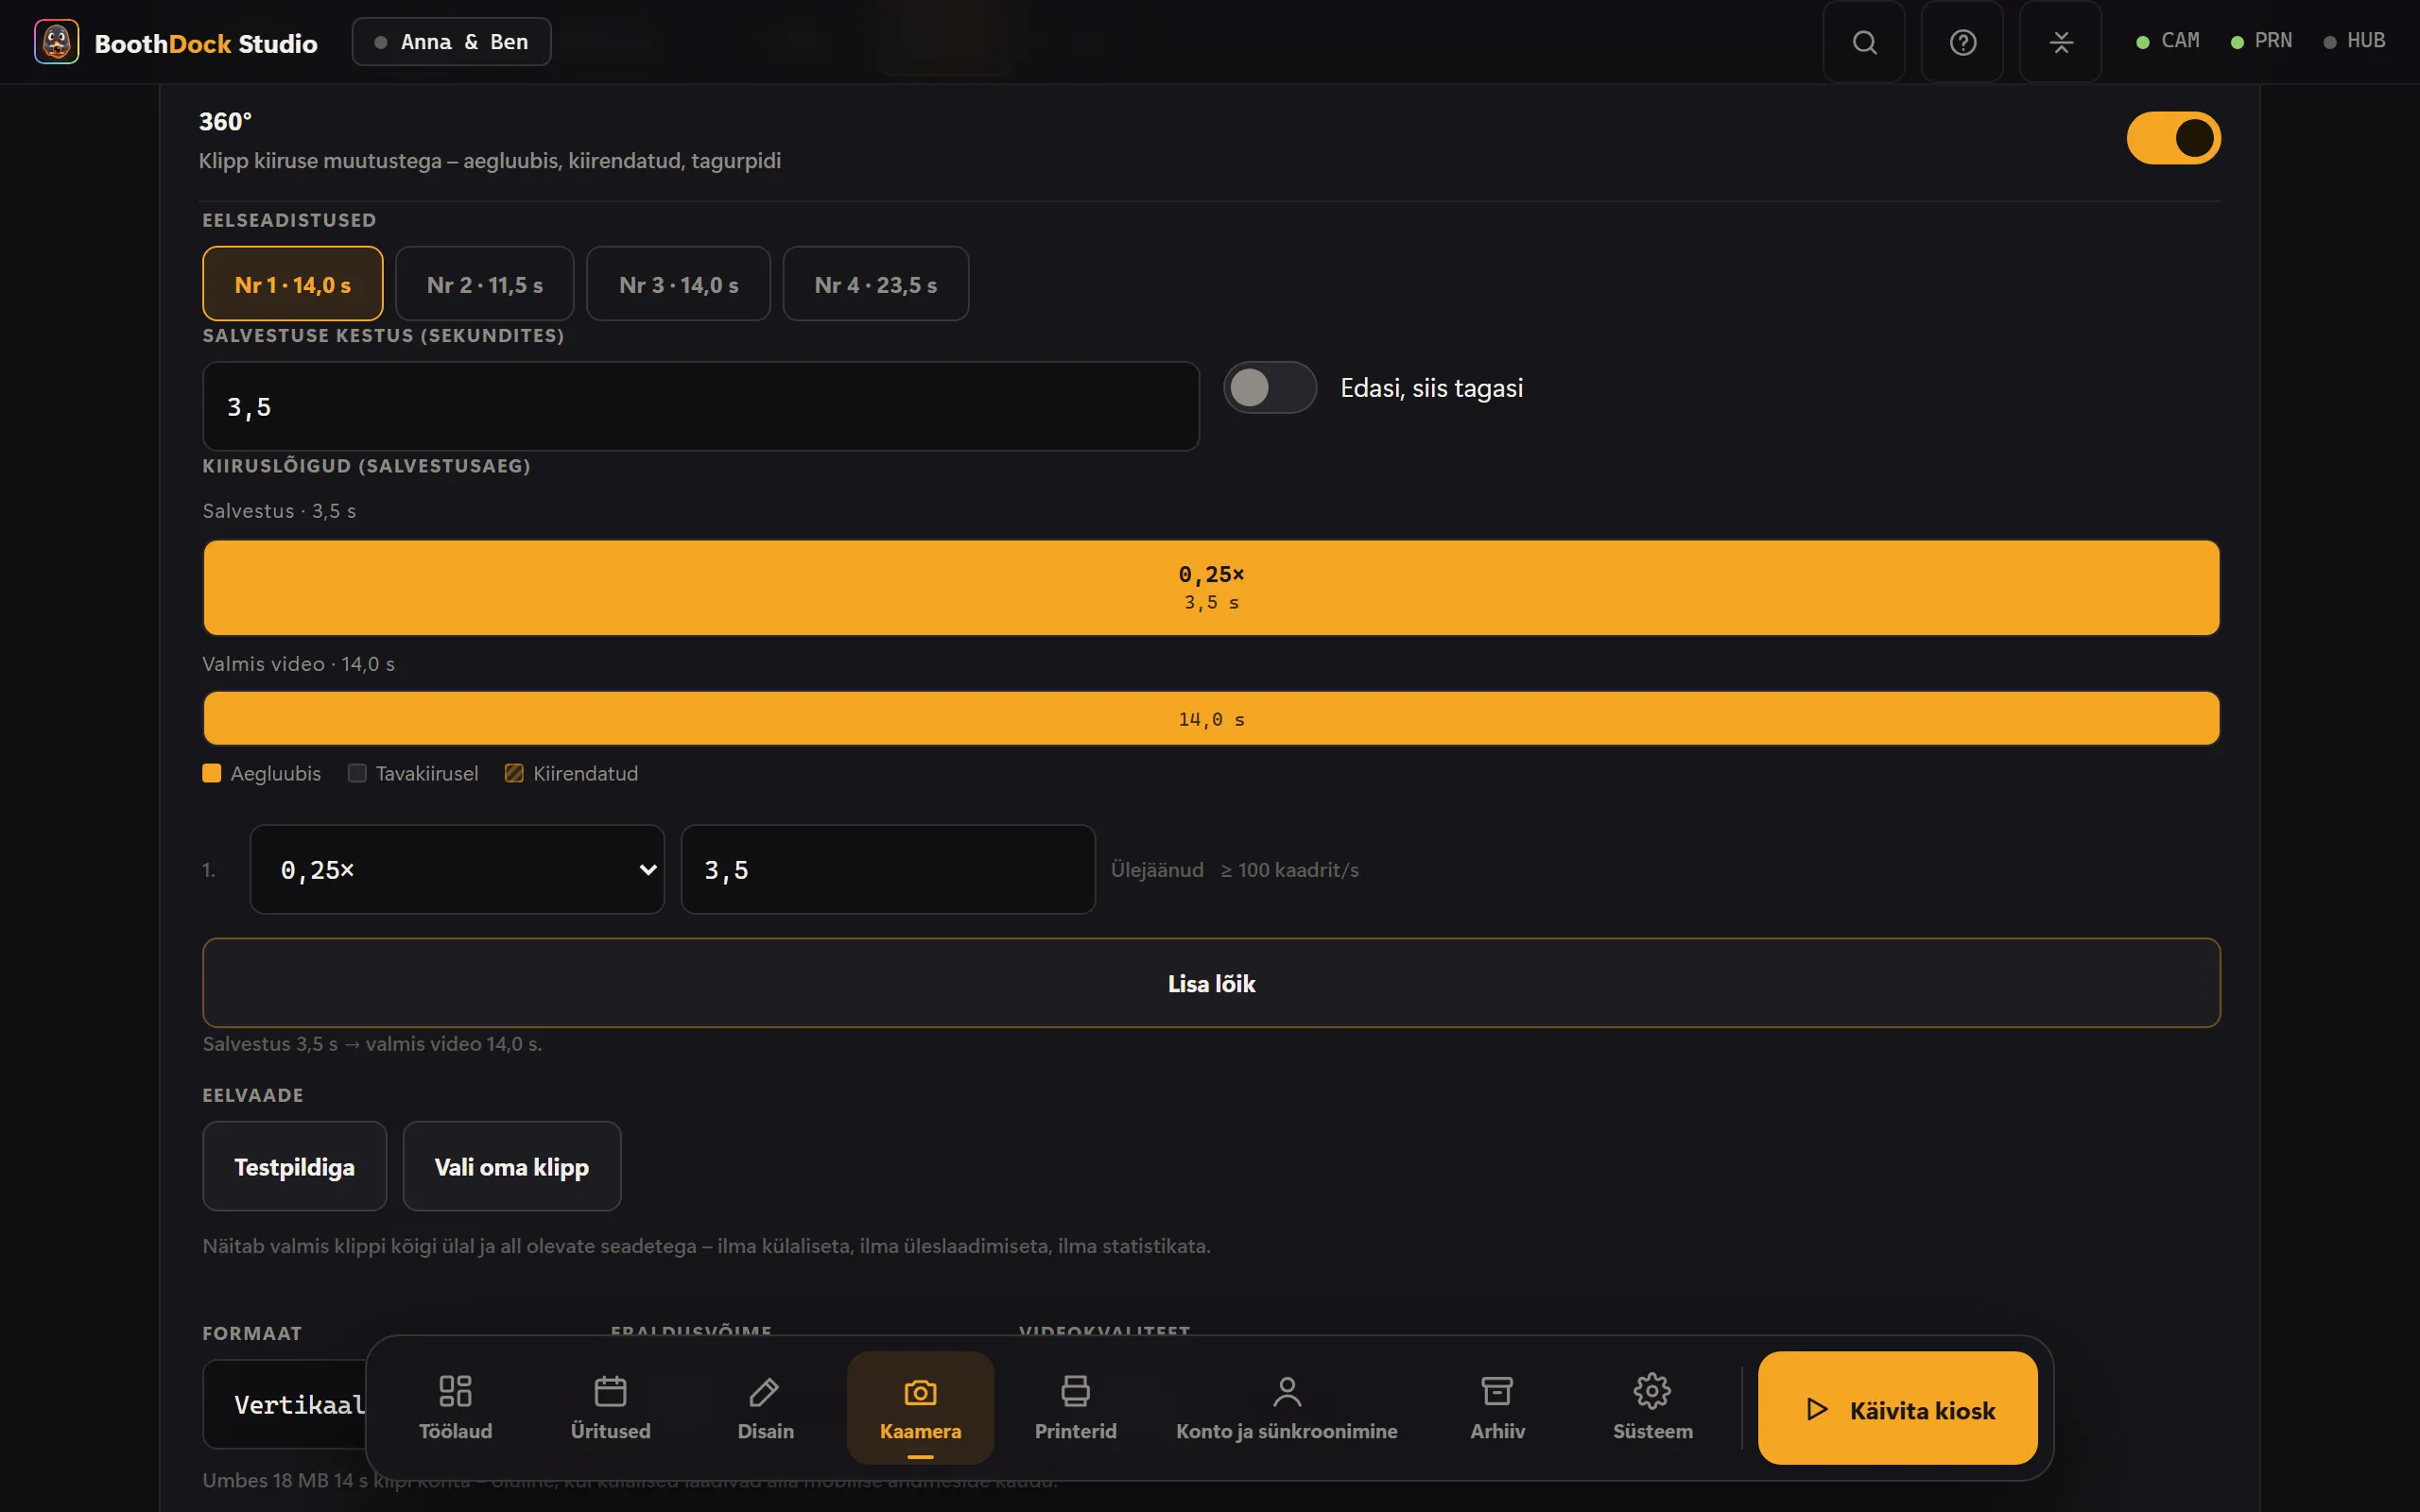Select preset Nr 3 · 14,0 s
Viewport: 2420px width, 1512px height.
678,284
